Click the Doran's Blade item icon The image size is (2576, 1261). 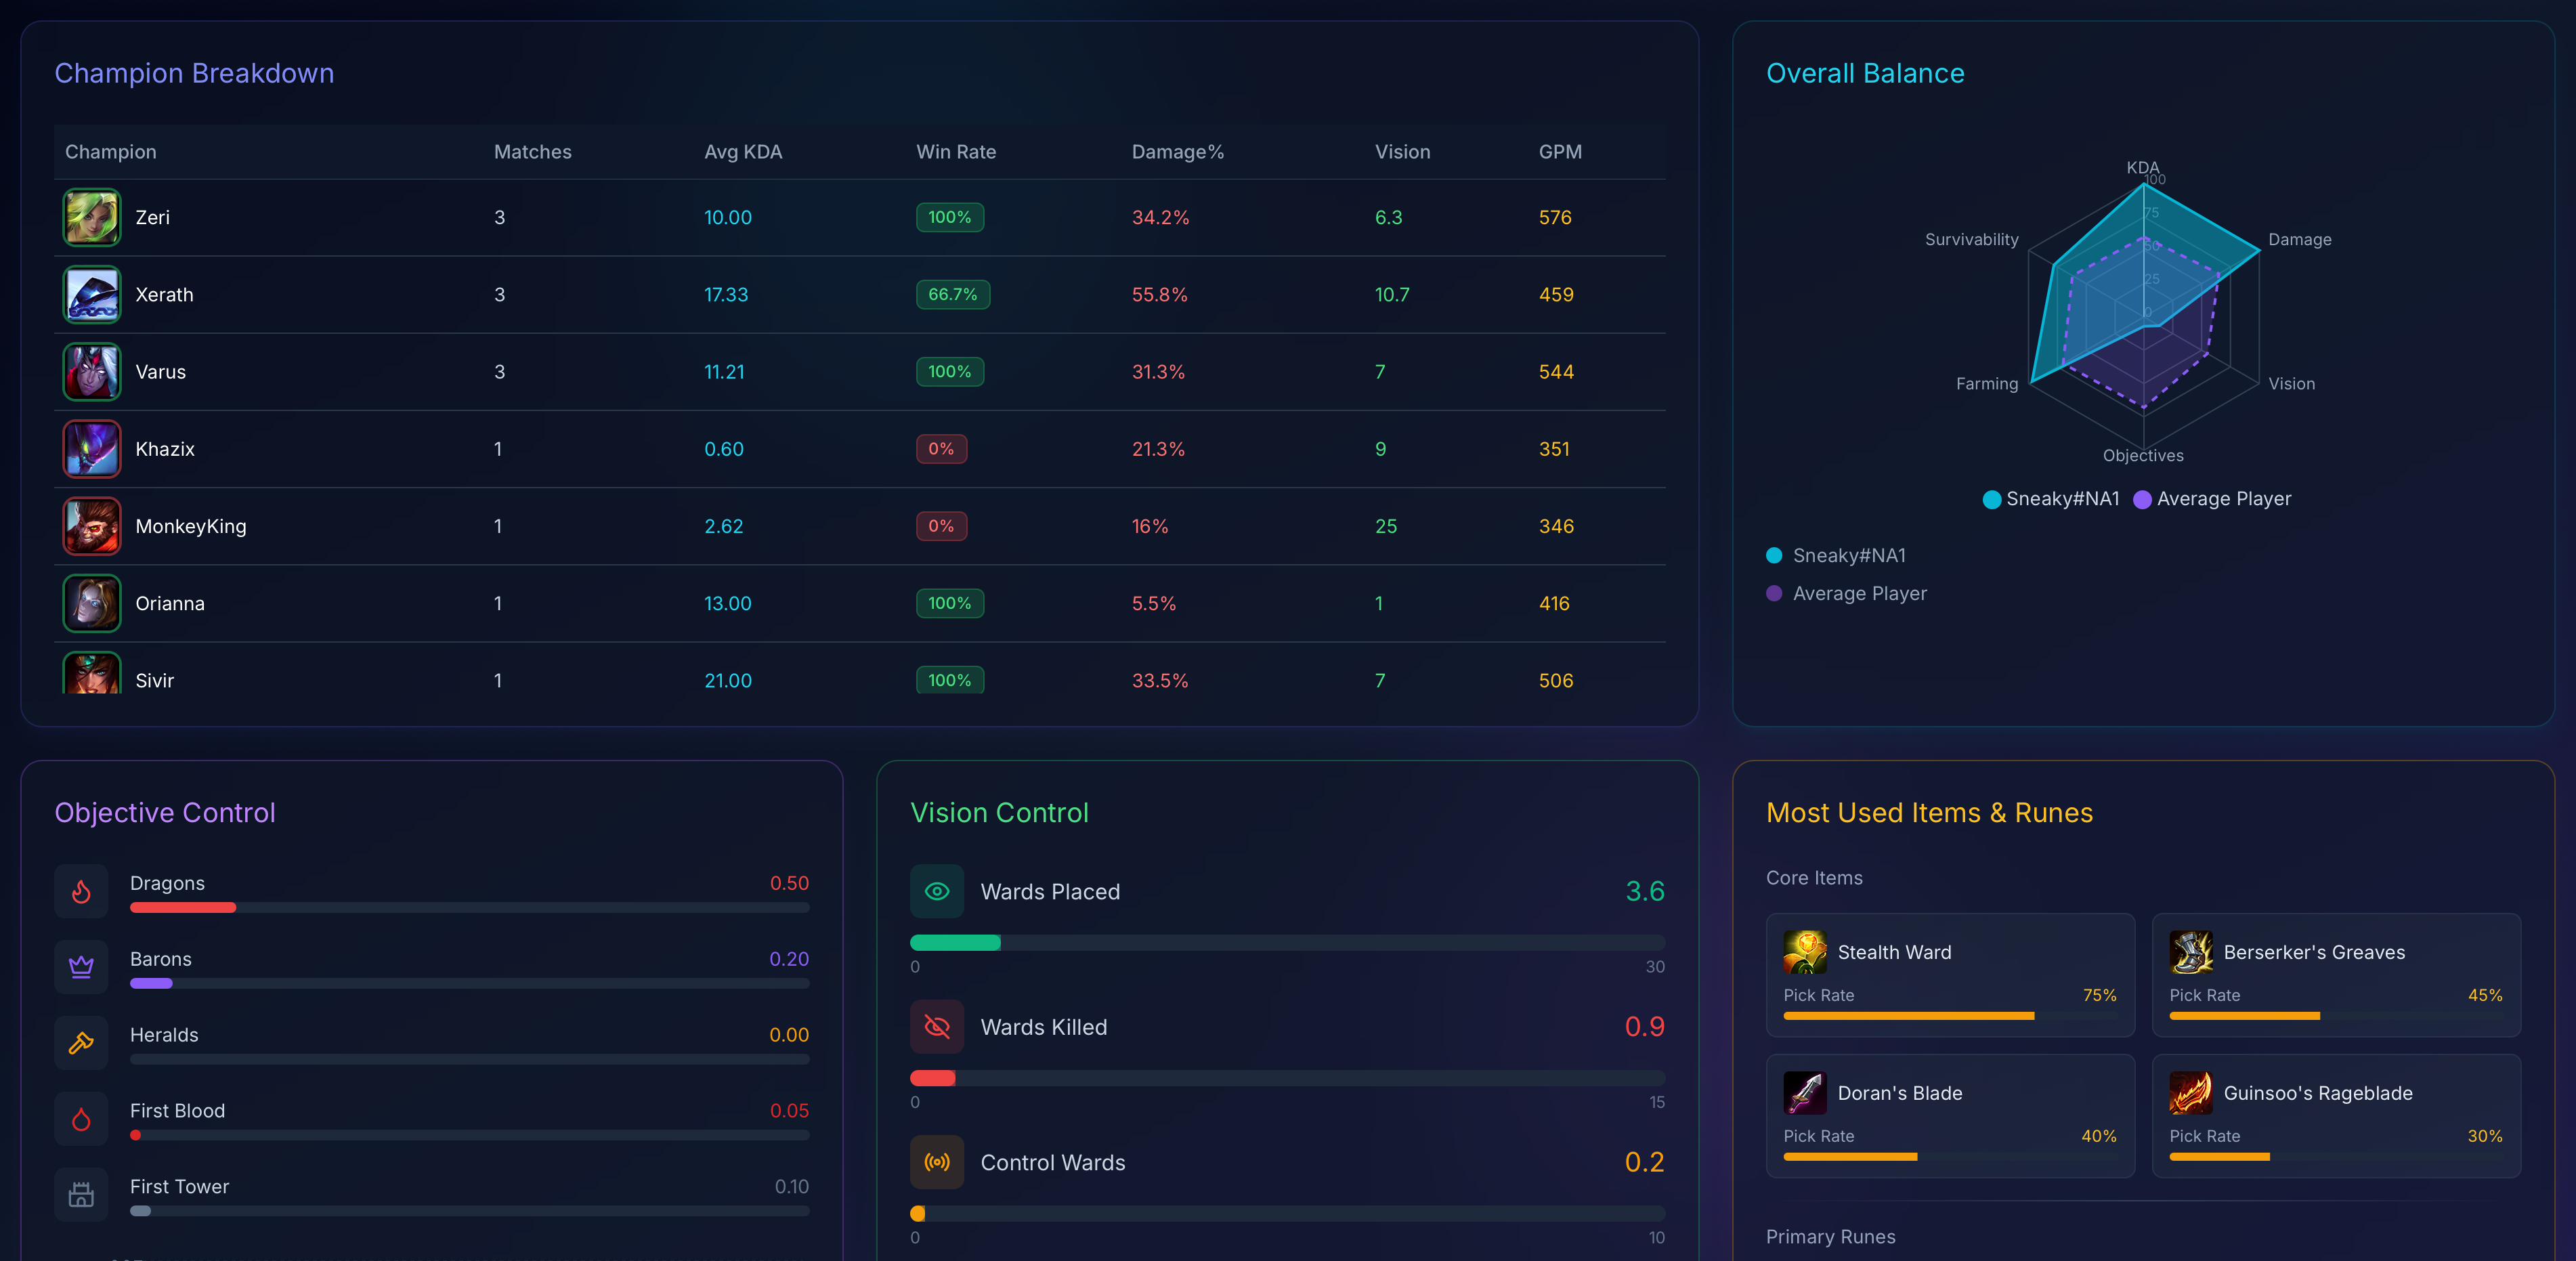(1804, 1093)
